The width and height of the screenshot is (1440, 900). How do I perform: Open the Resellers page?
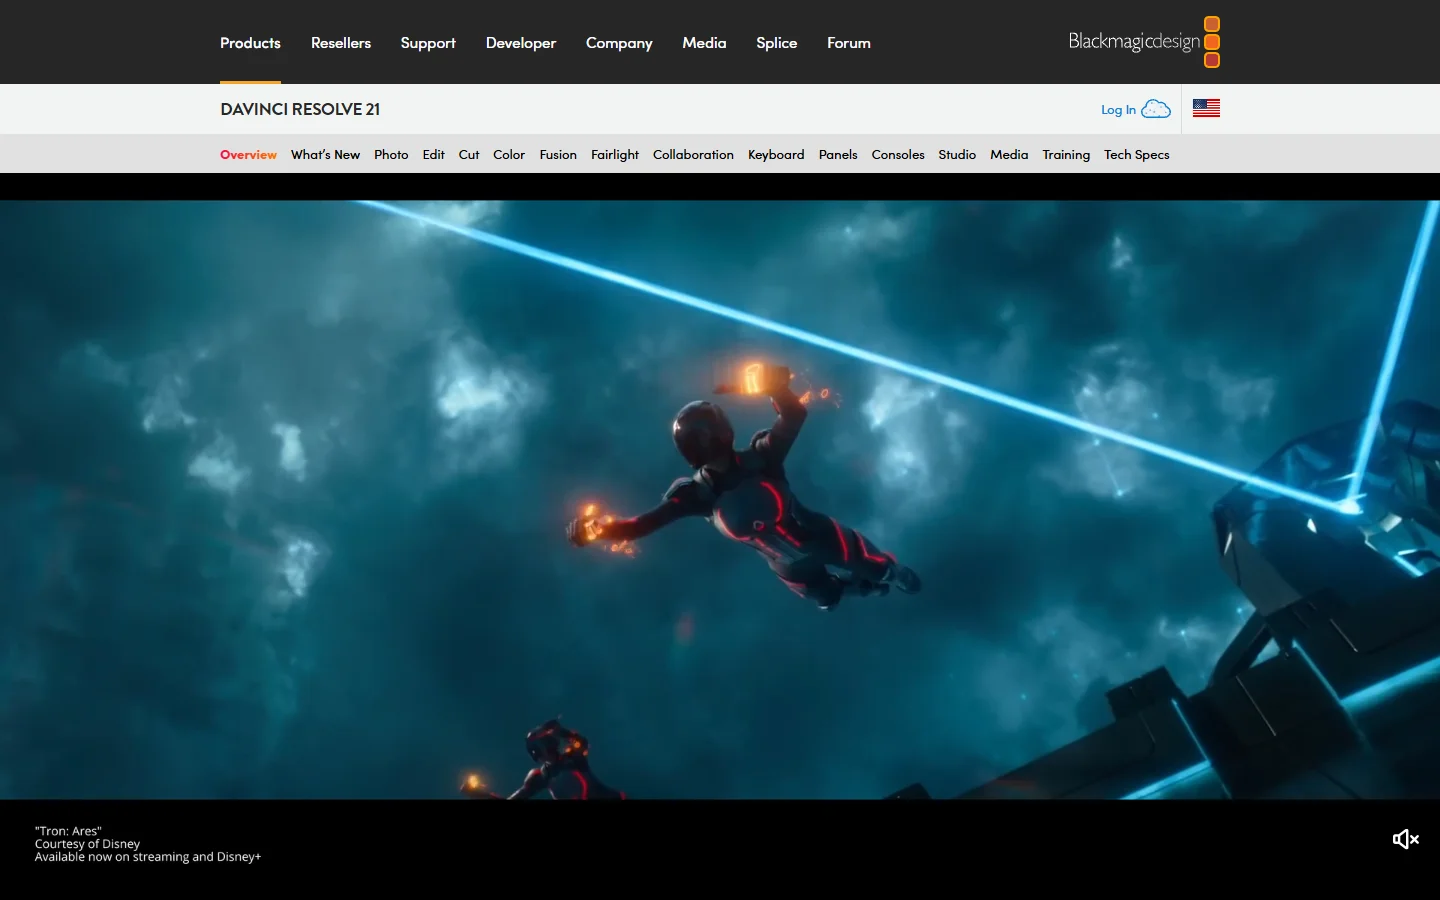pyautogui.click(x=340, y=43)
